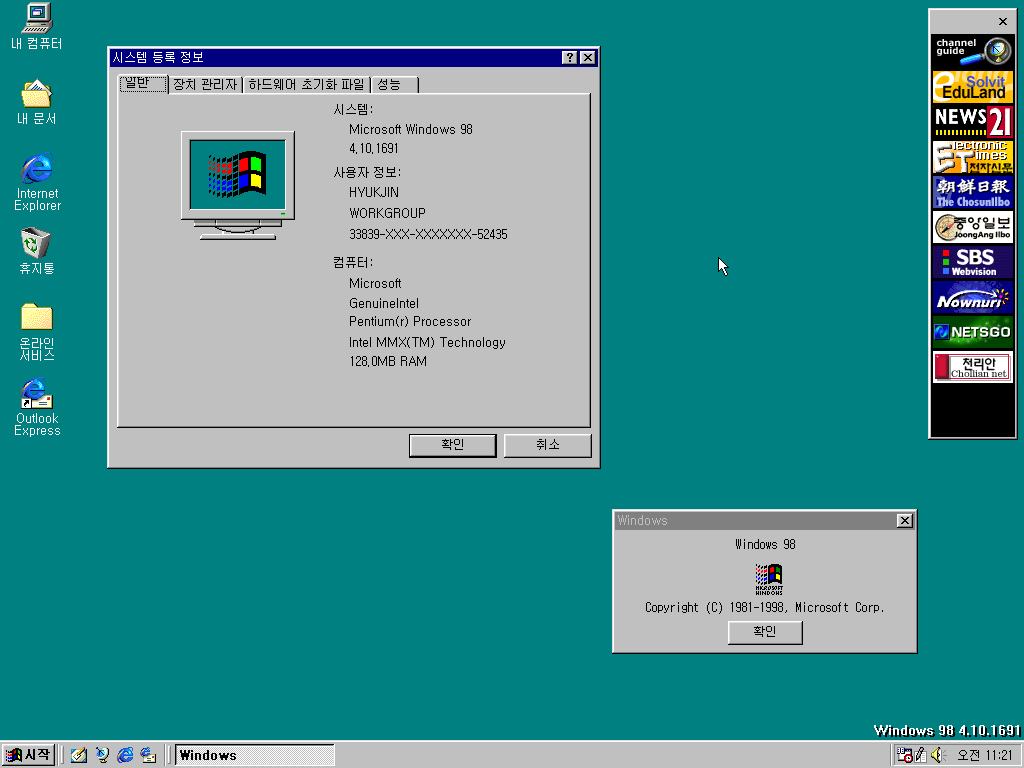Viewport: 1024px width, 768px height.
Task: Open the JoongAng Ilbo channel
Action: [x=972, y=227]
